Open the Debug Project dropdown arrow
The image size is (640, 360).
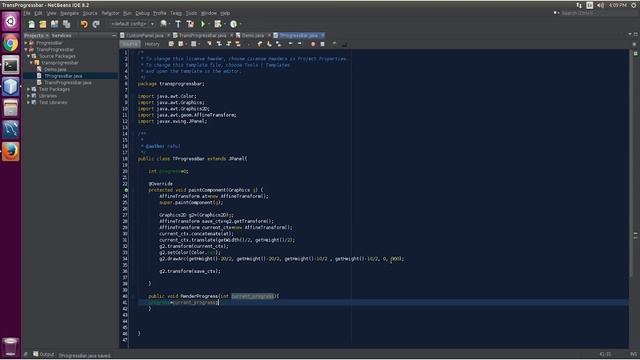(224, 24)
